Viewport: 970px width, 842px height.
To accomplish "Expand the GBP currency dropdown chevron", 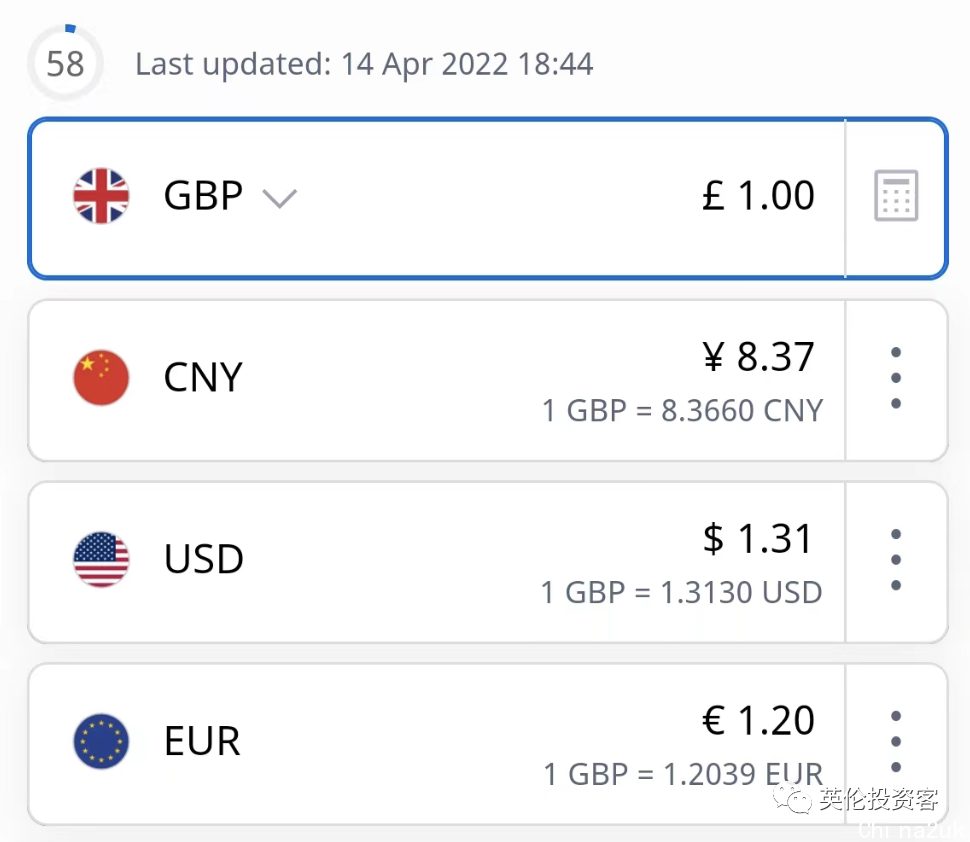I will 279,198.
